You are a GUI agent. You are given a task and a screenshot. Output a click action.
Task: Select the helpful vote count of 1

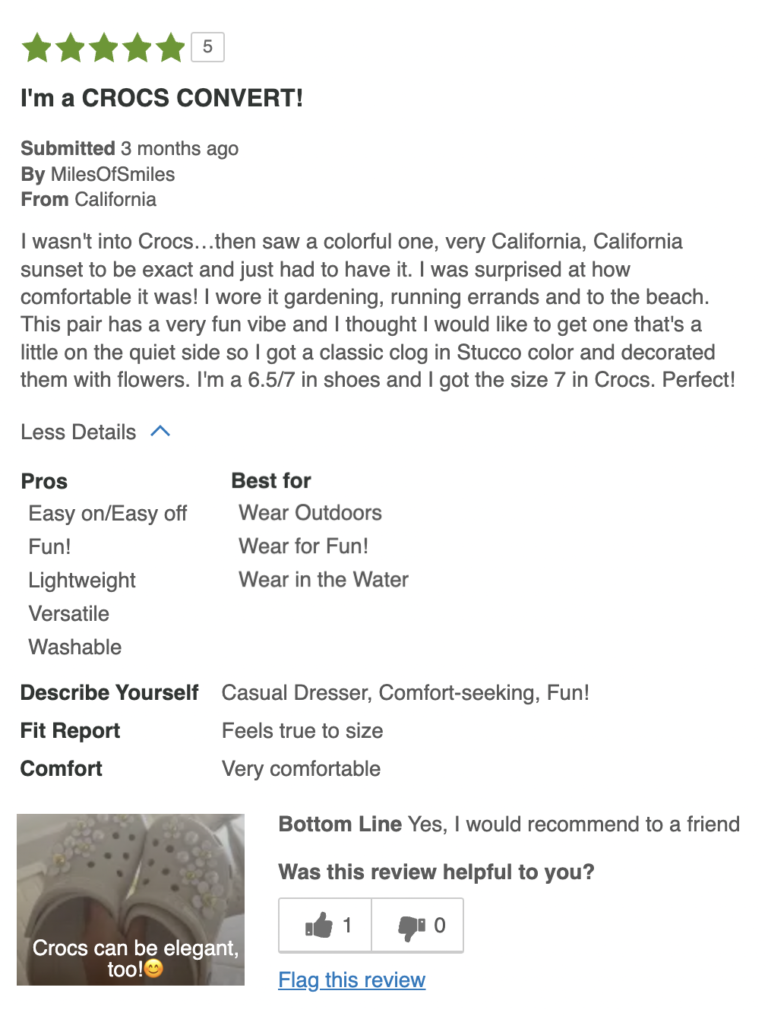(x=347, y=926)
